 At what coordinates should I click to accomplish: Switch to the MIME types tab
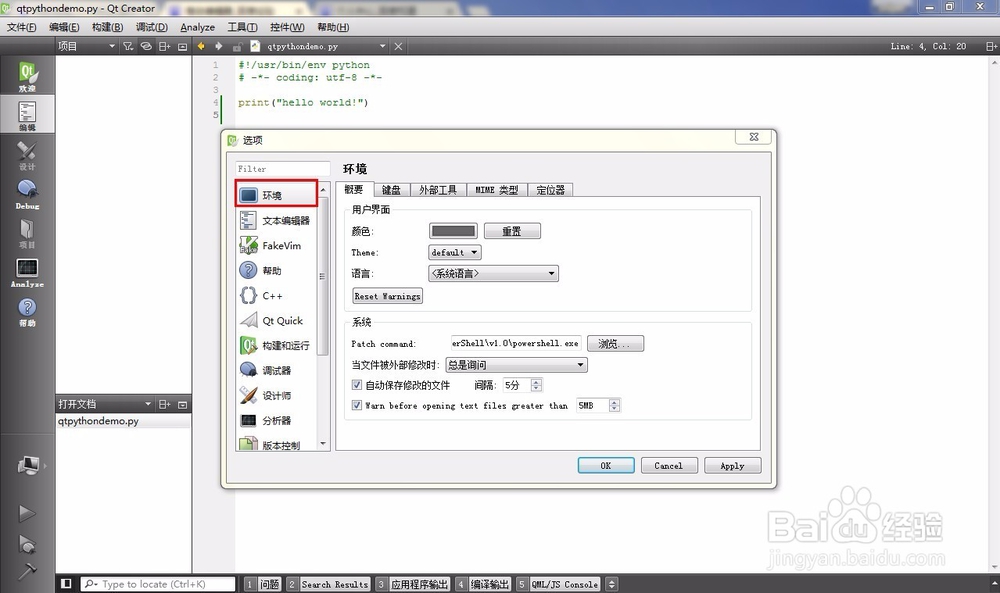pos(496,189)
